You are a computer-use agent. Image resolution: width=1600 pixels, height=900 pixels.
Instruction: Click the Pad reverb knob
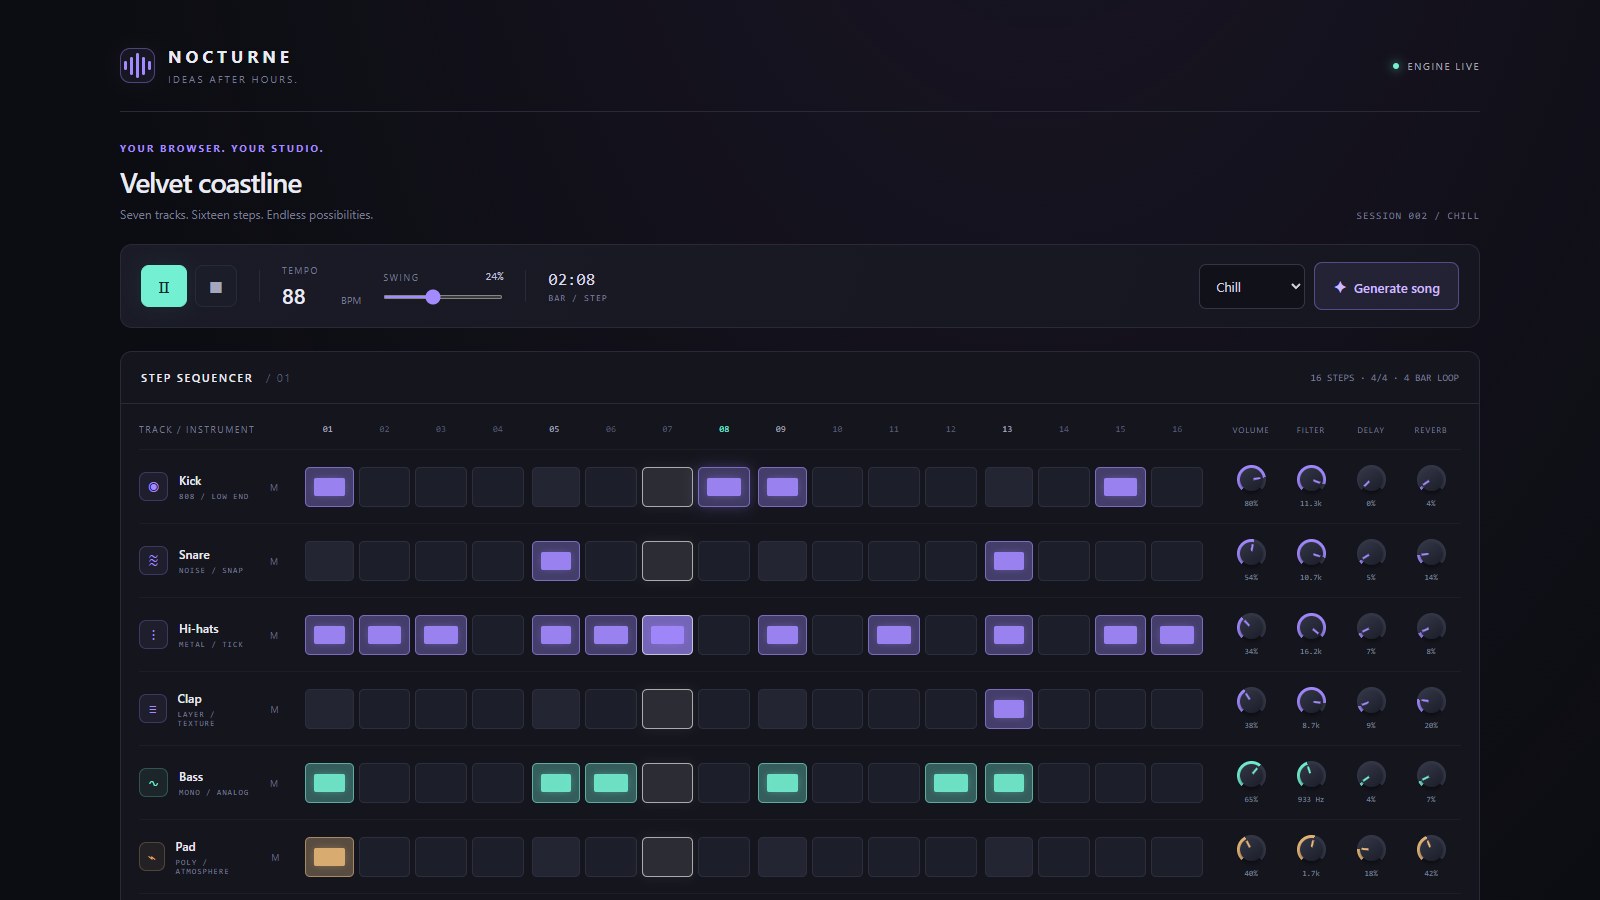pyautogui.click(x=1431, y=849)
